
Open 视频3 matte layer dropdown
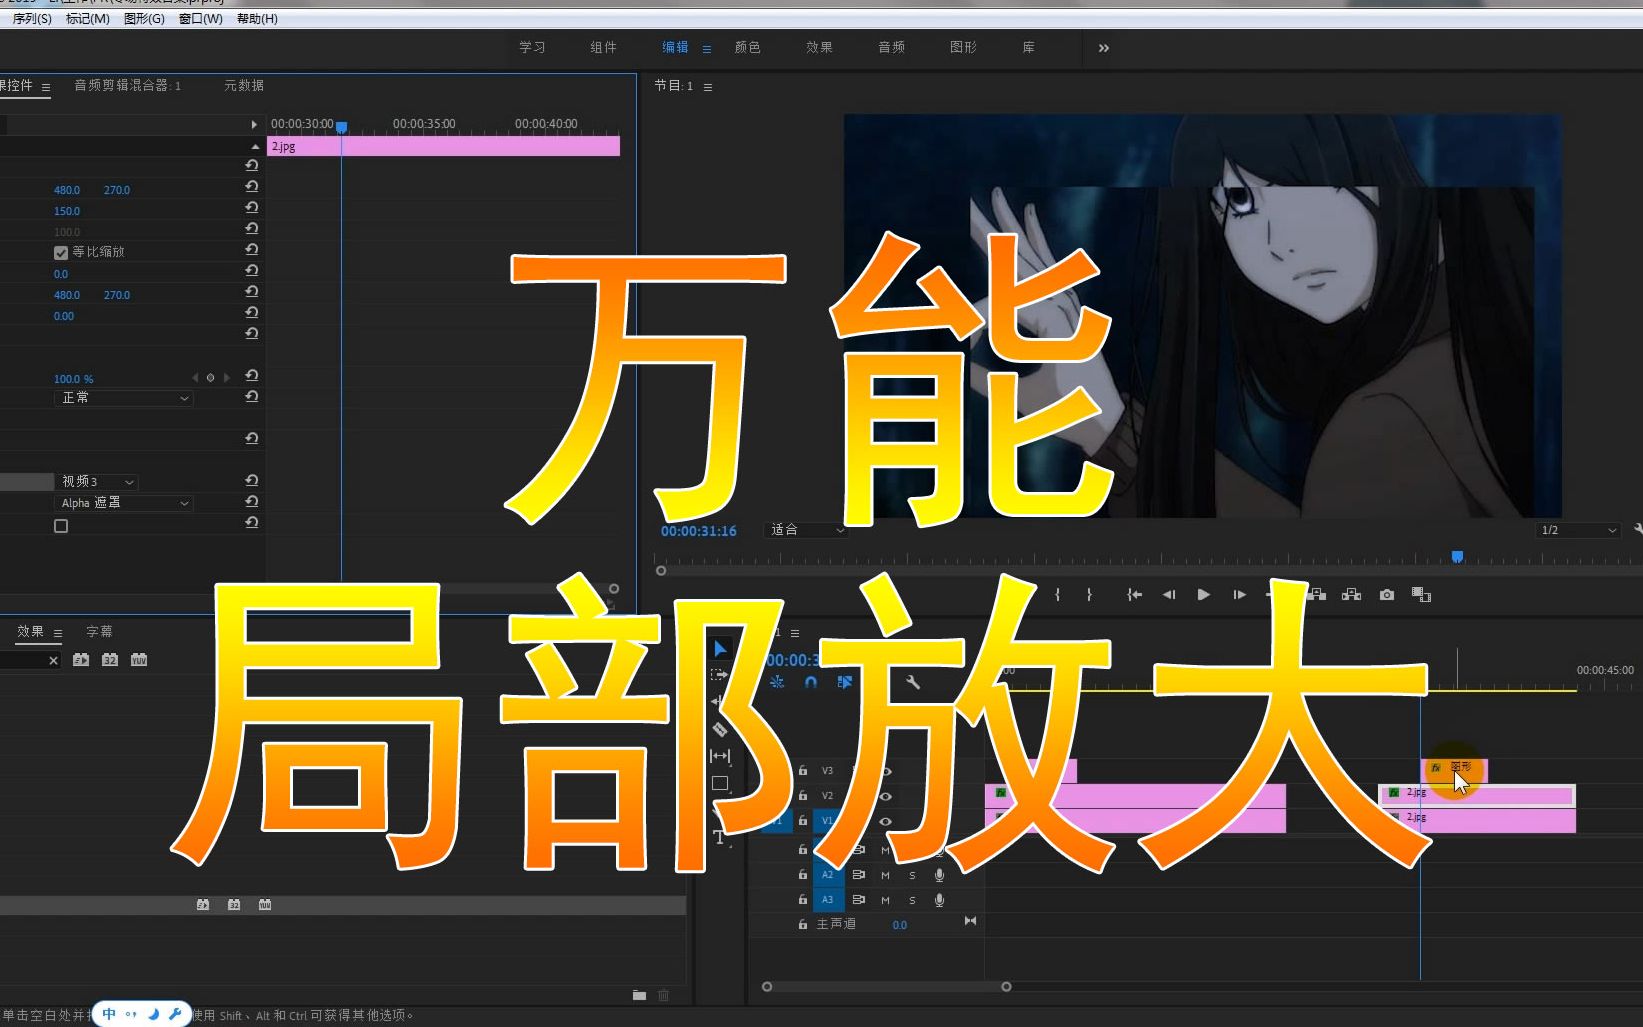pyautogui.click(x=96, y=482)
